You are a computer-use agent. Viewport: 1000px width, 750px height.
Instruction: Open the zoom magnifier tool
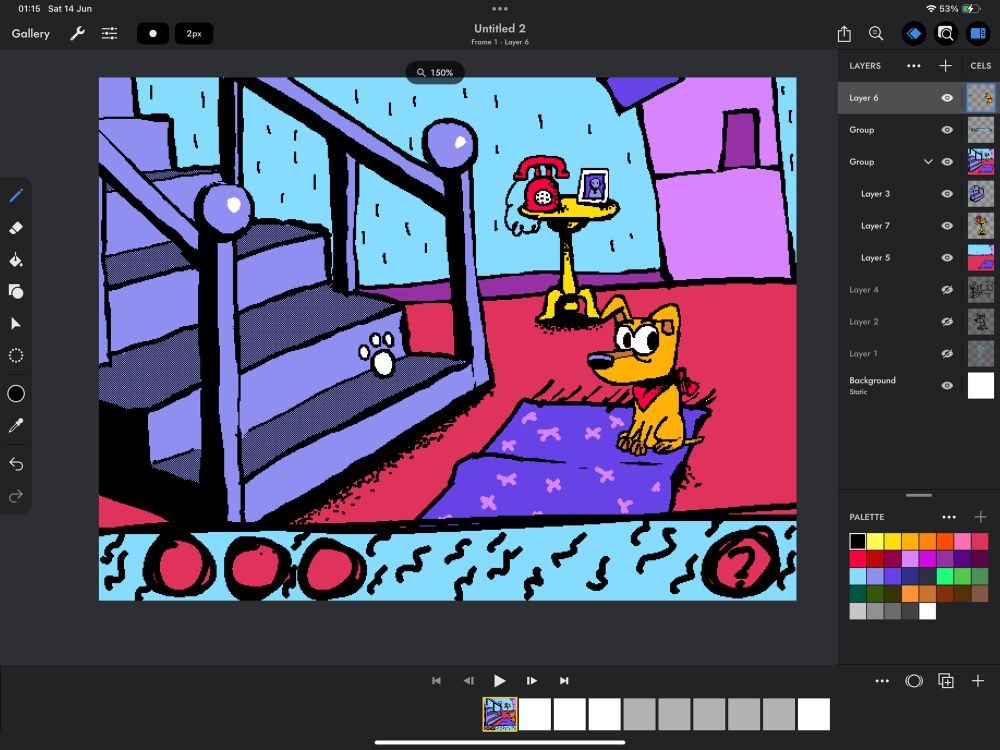(876, 34)
